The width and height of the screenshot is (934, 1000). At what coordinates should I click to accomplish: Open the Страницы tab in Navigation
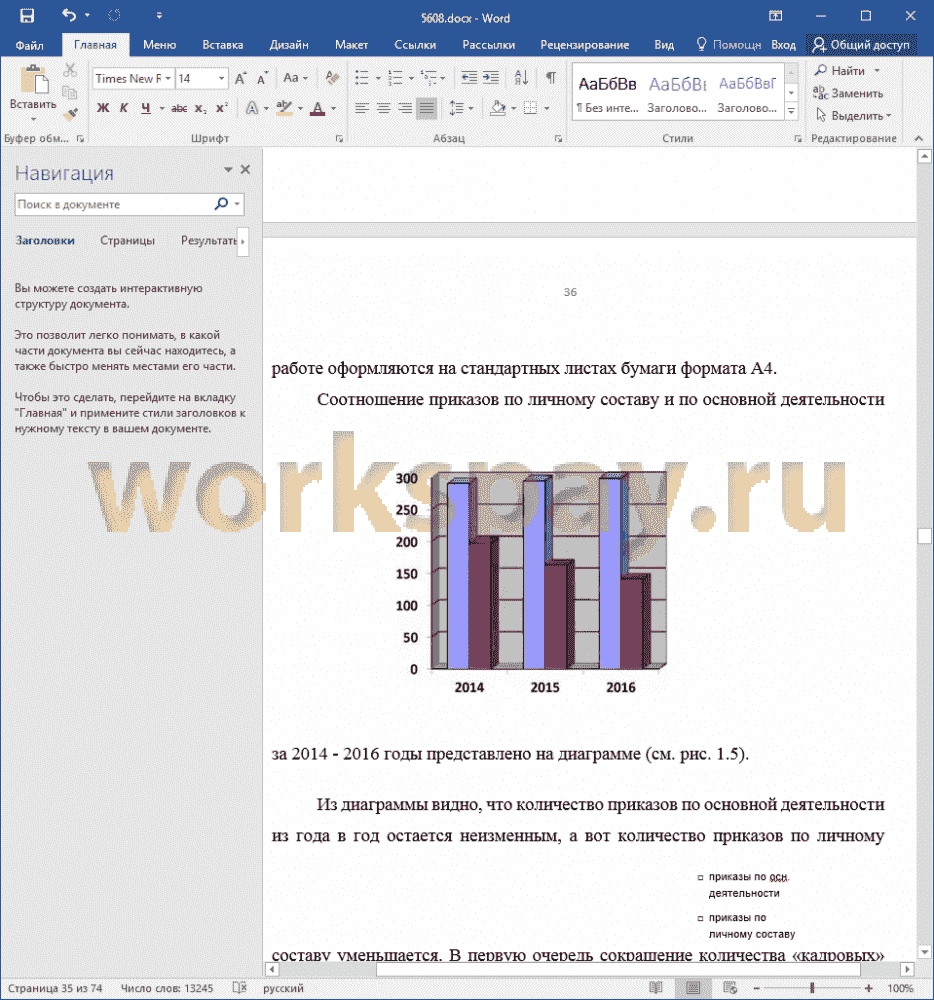coord(128,240)
